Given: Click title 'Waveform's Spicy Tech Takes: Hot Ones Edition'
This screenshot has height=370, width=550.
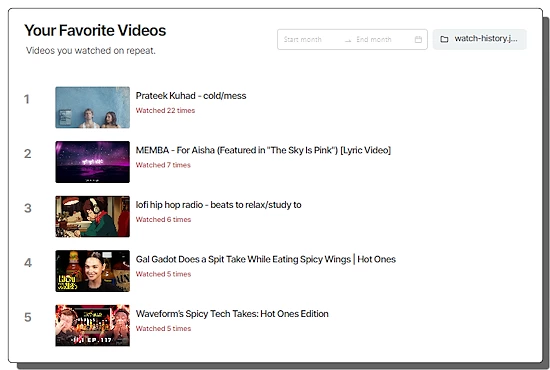Looking at the screenshot, I should click(232, 314).
